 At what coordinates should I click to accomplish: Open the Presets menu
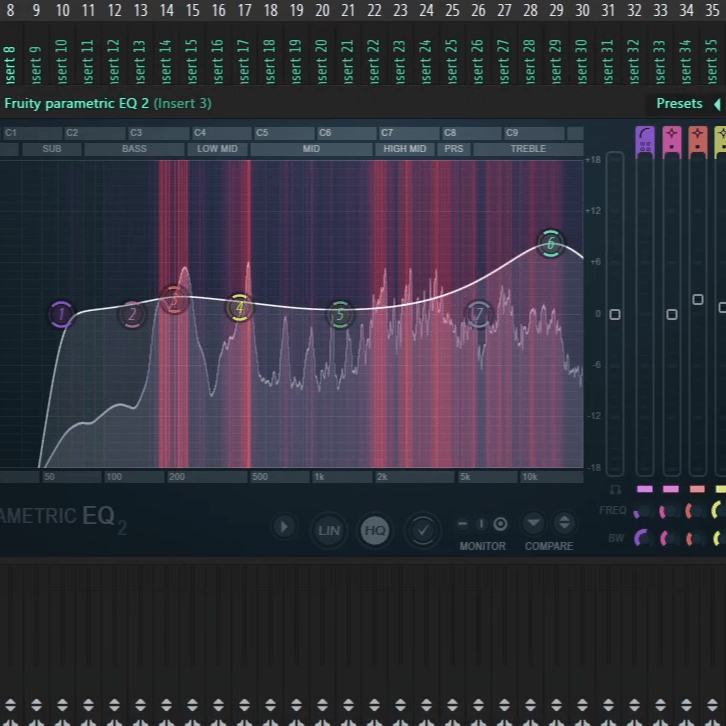[679, 103]
